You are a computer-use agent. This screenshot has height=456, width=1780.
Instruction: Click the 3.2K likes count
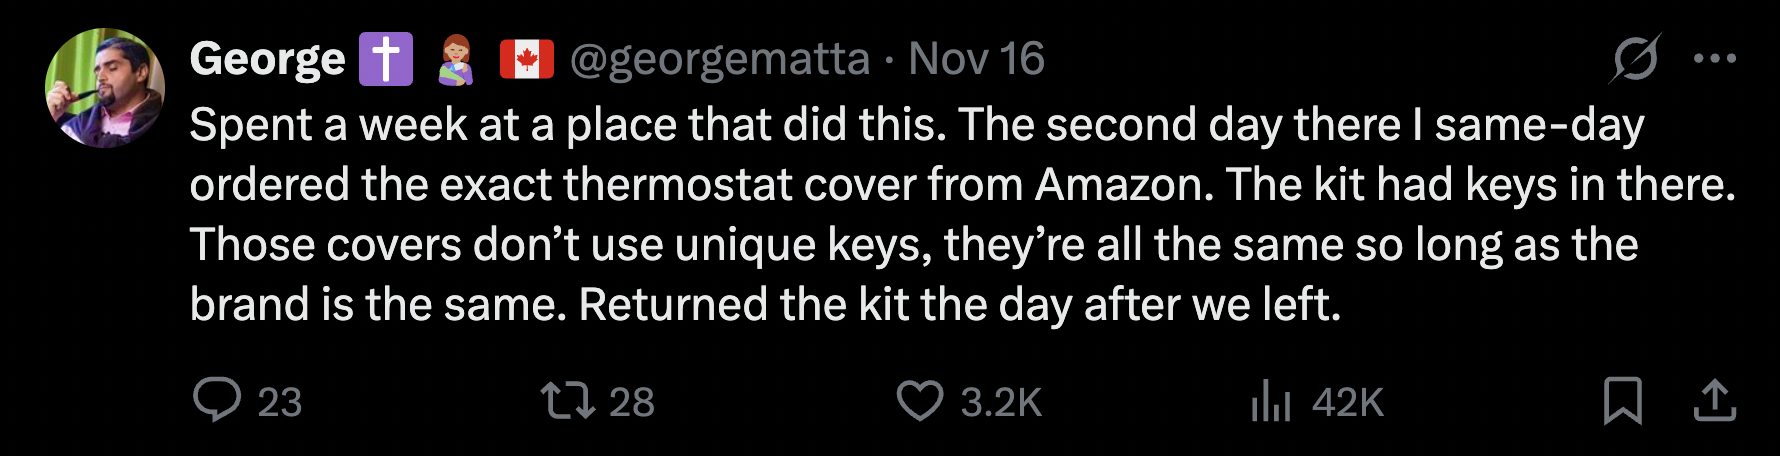click(x=1001, y=402)
